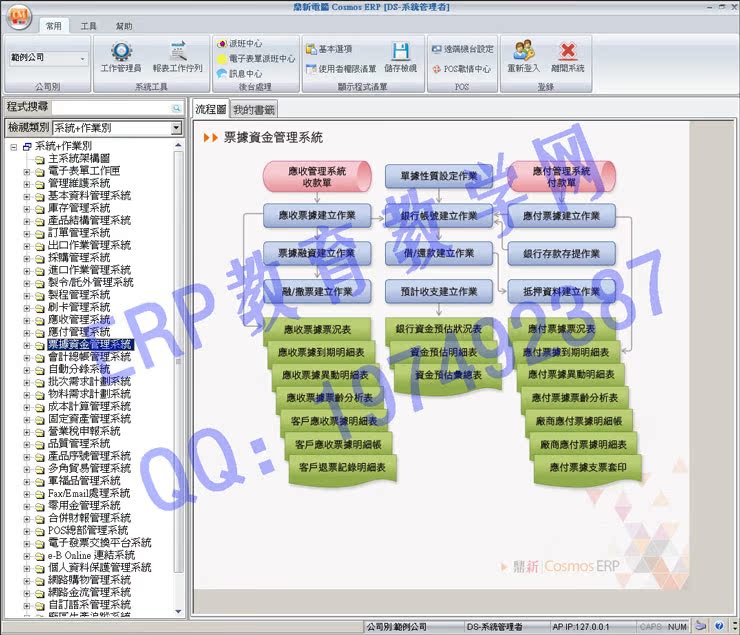The height and width of the screenshot is (635, 740).
Task: Select 自訂語系管理系統 in tree
Action: point(90,605)
